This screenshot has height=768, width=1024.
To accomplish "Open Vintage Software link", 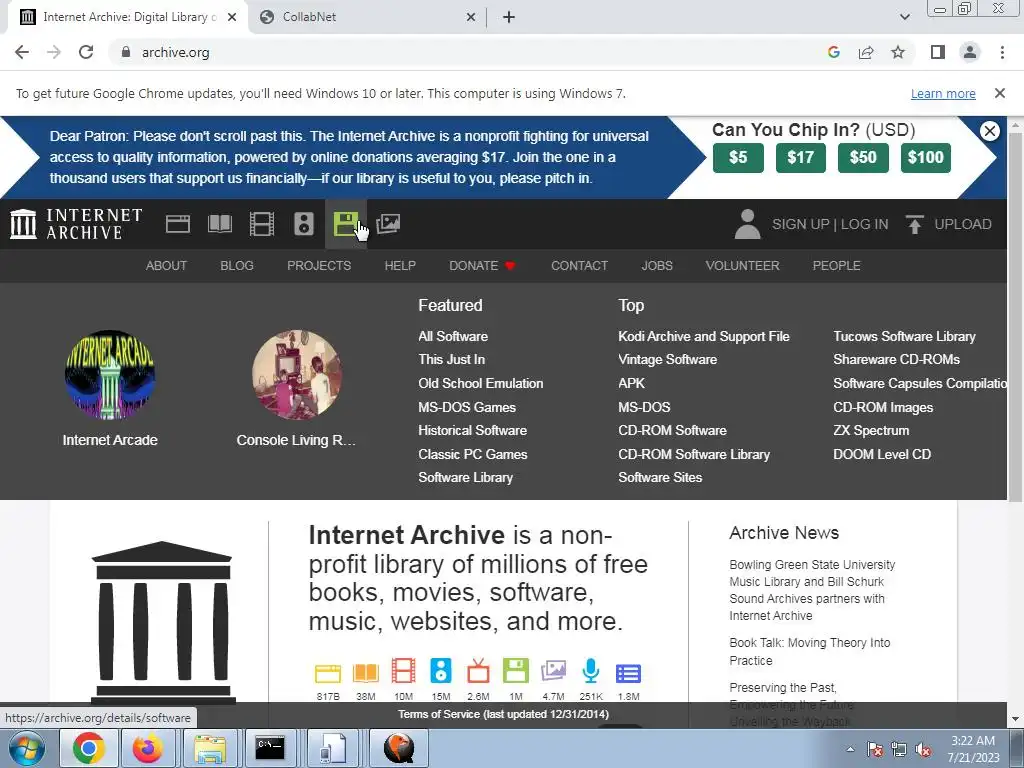I will (667, 360).
